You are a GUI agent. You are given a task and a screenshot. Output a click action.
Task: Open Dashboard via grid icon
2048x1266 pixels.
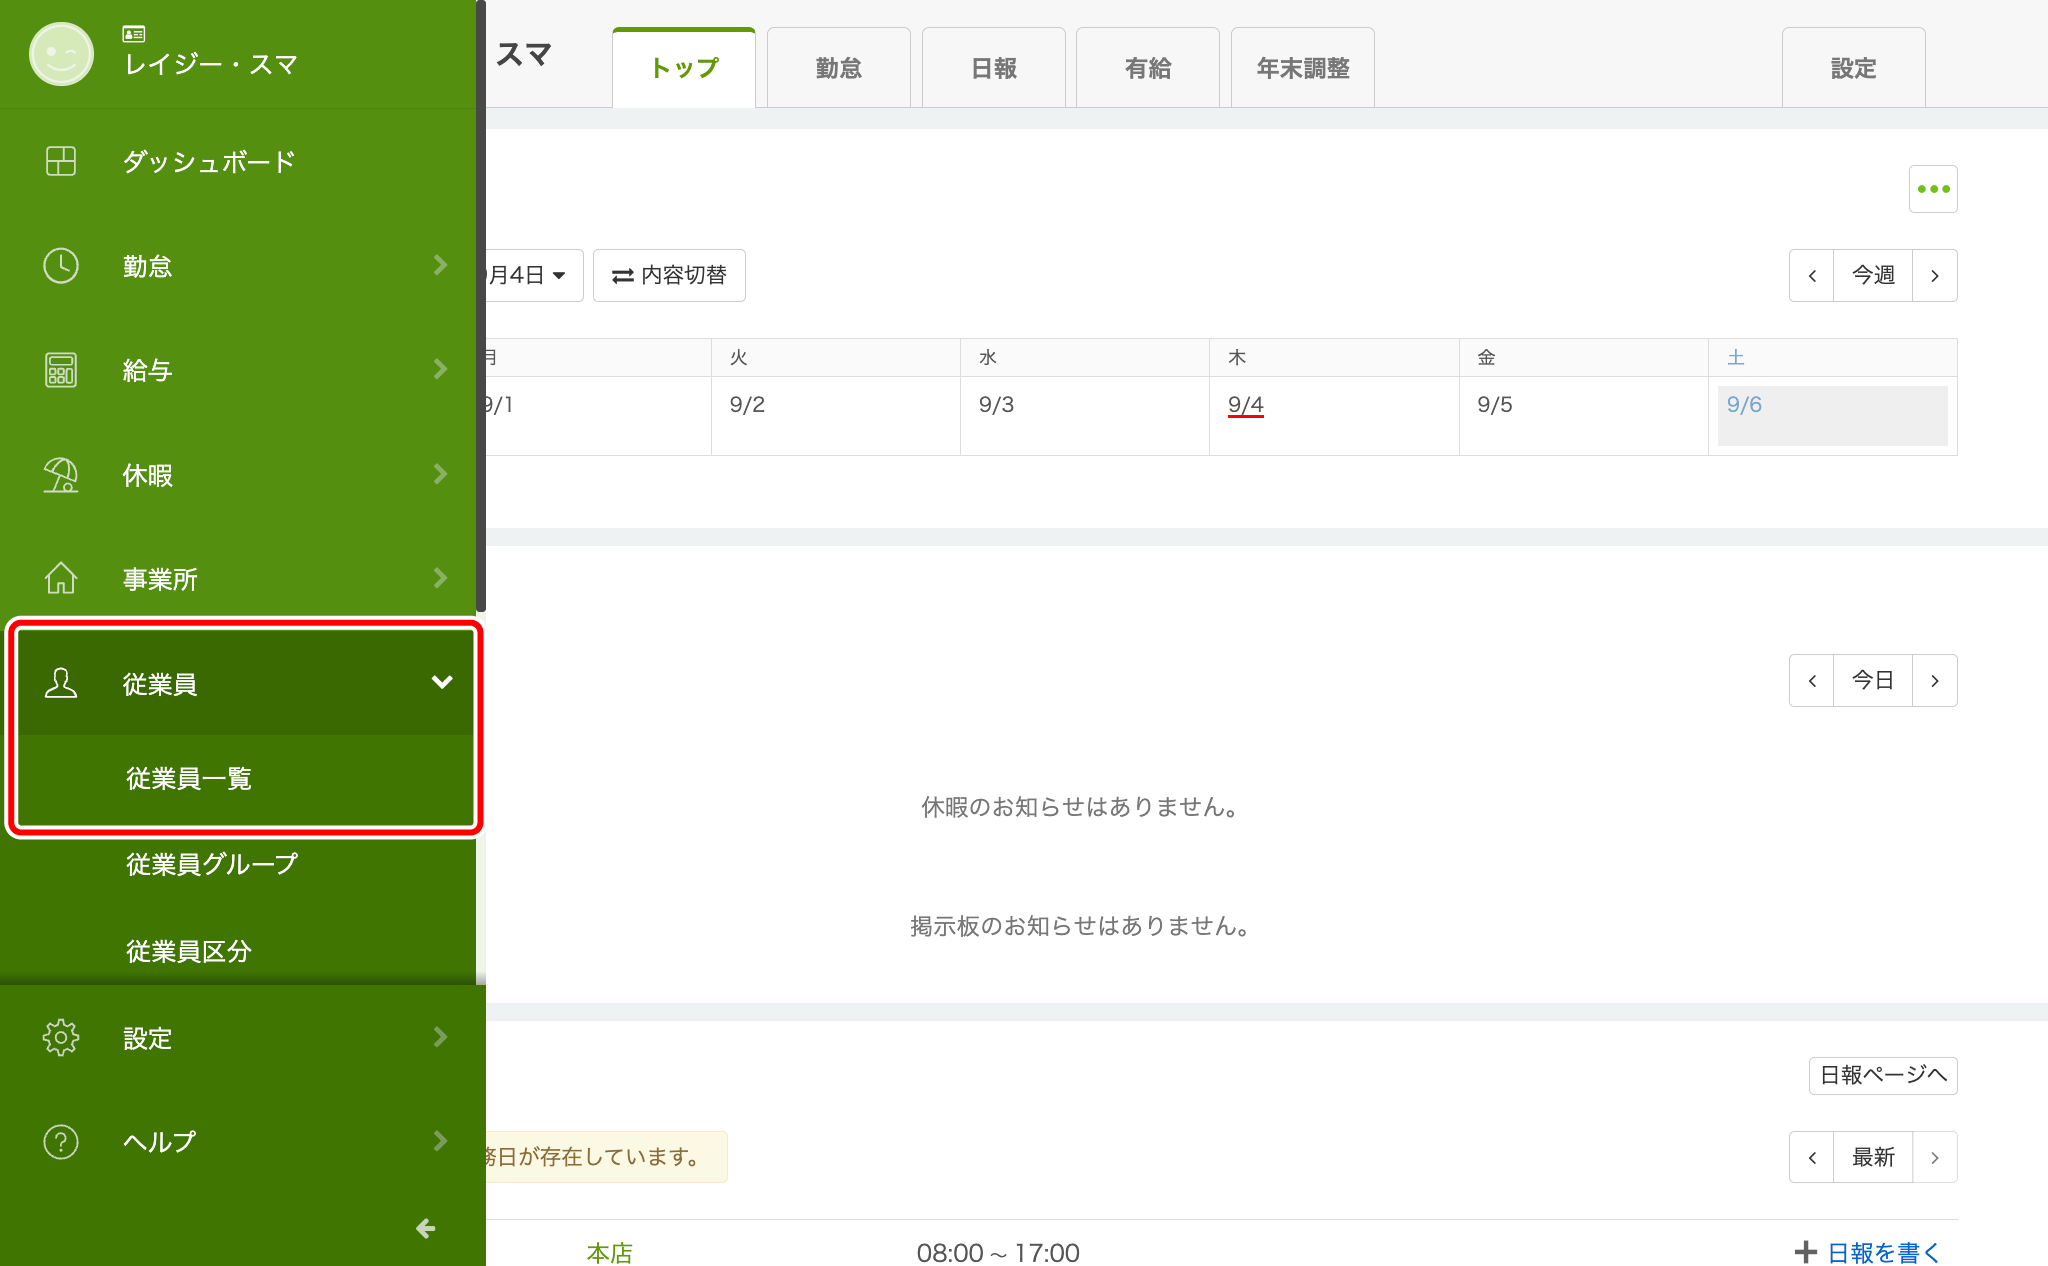coord(61,161)
